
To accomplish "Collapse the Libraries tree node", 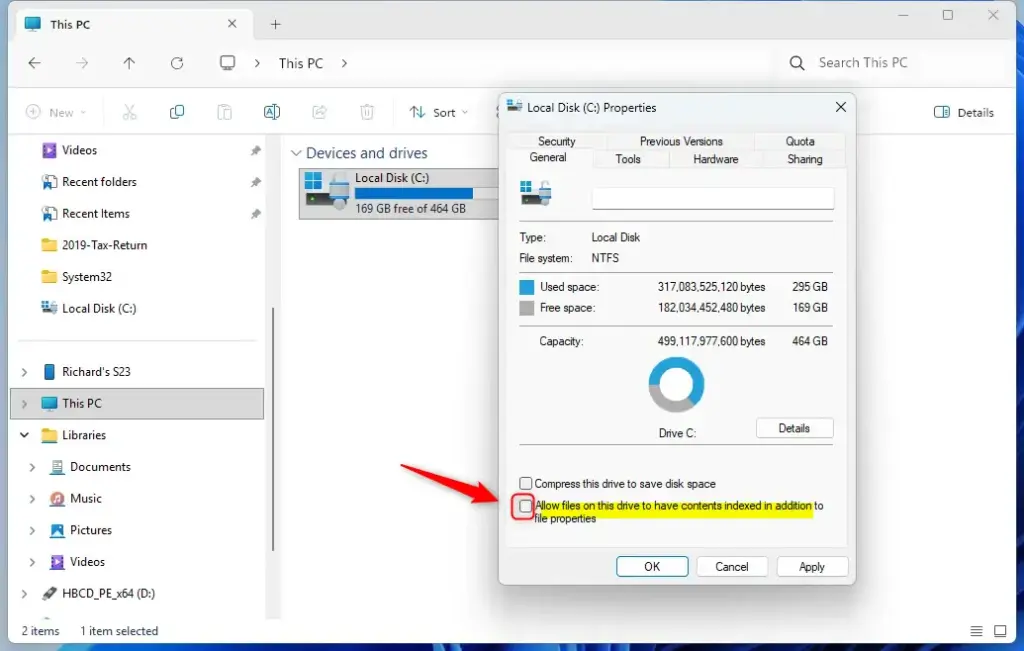I will tap(24, 435).
